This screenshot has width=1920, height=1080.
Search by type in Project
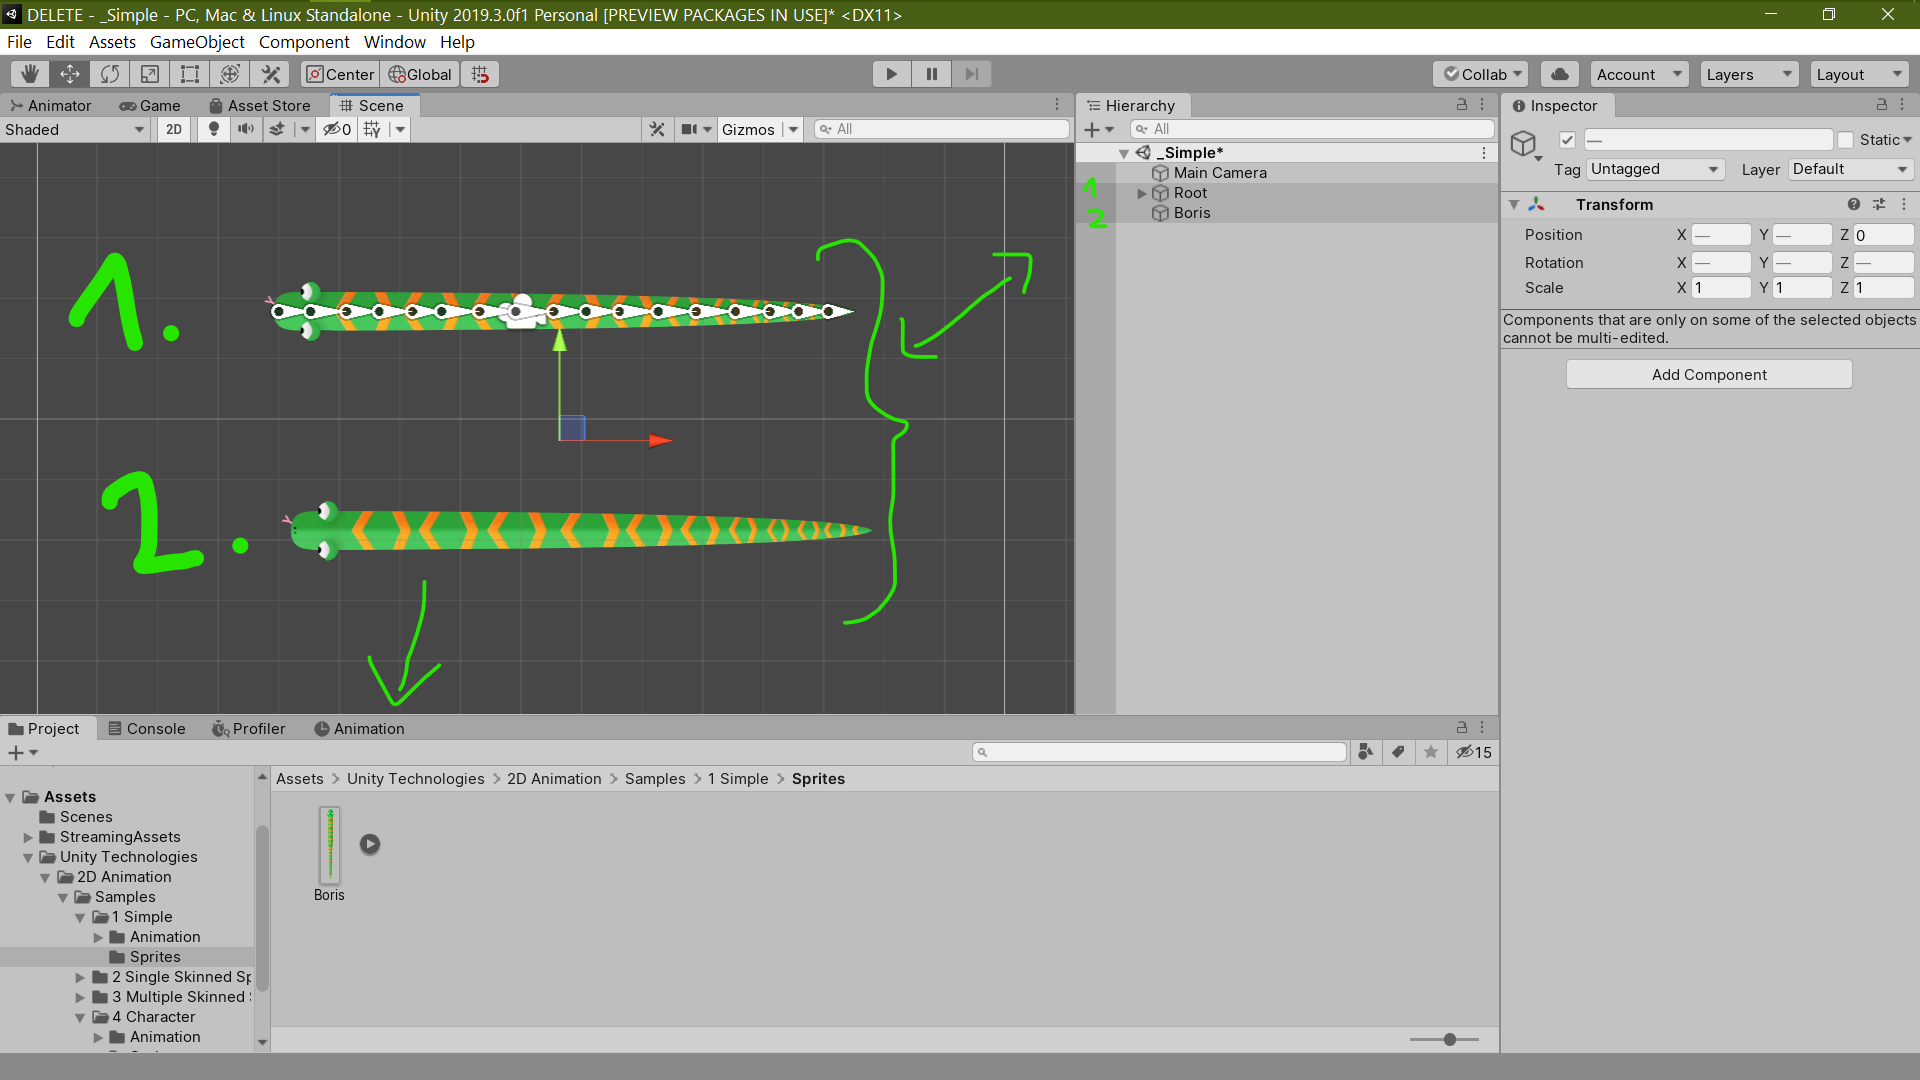1365,752
